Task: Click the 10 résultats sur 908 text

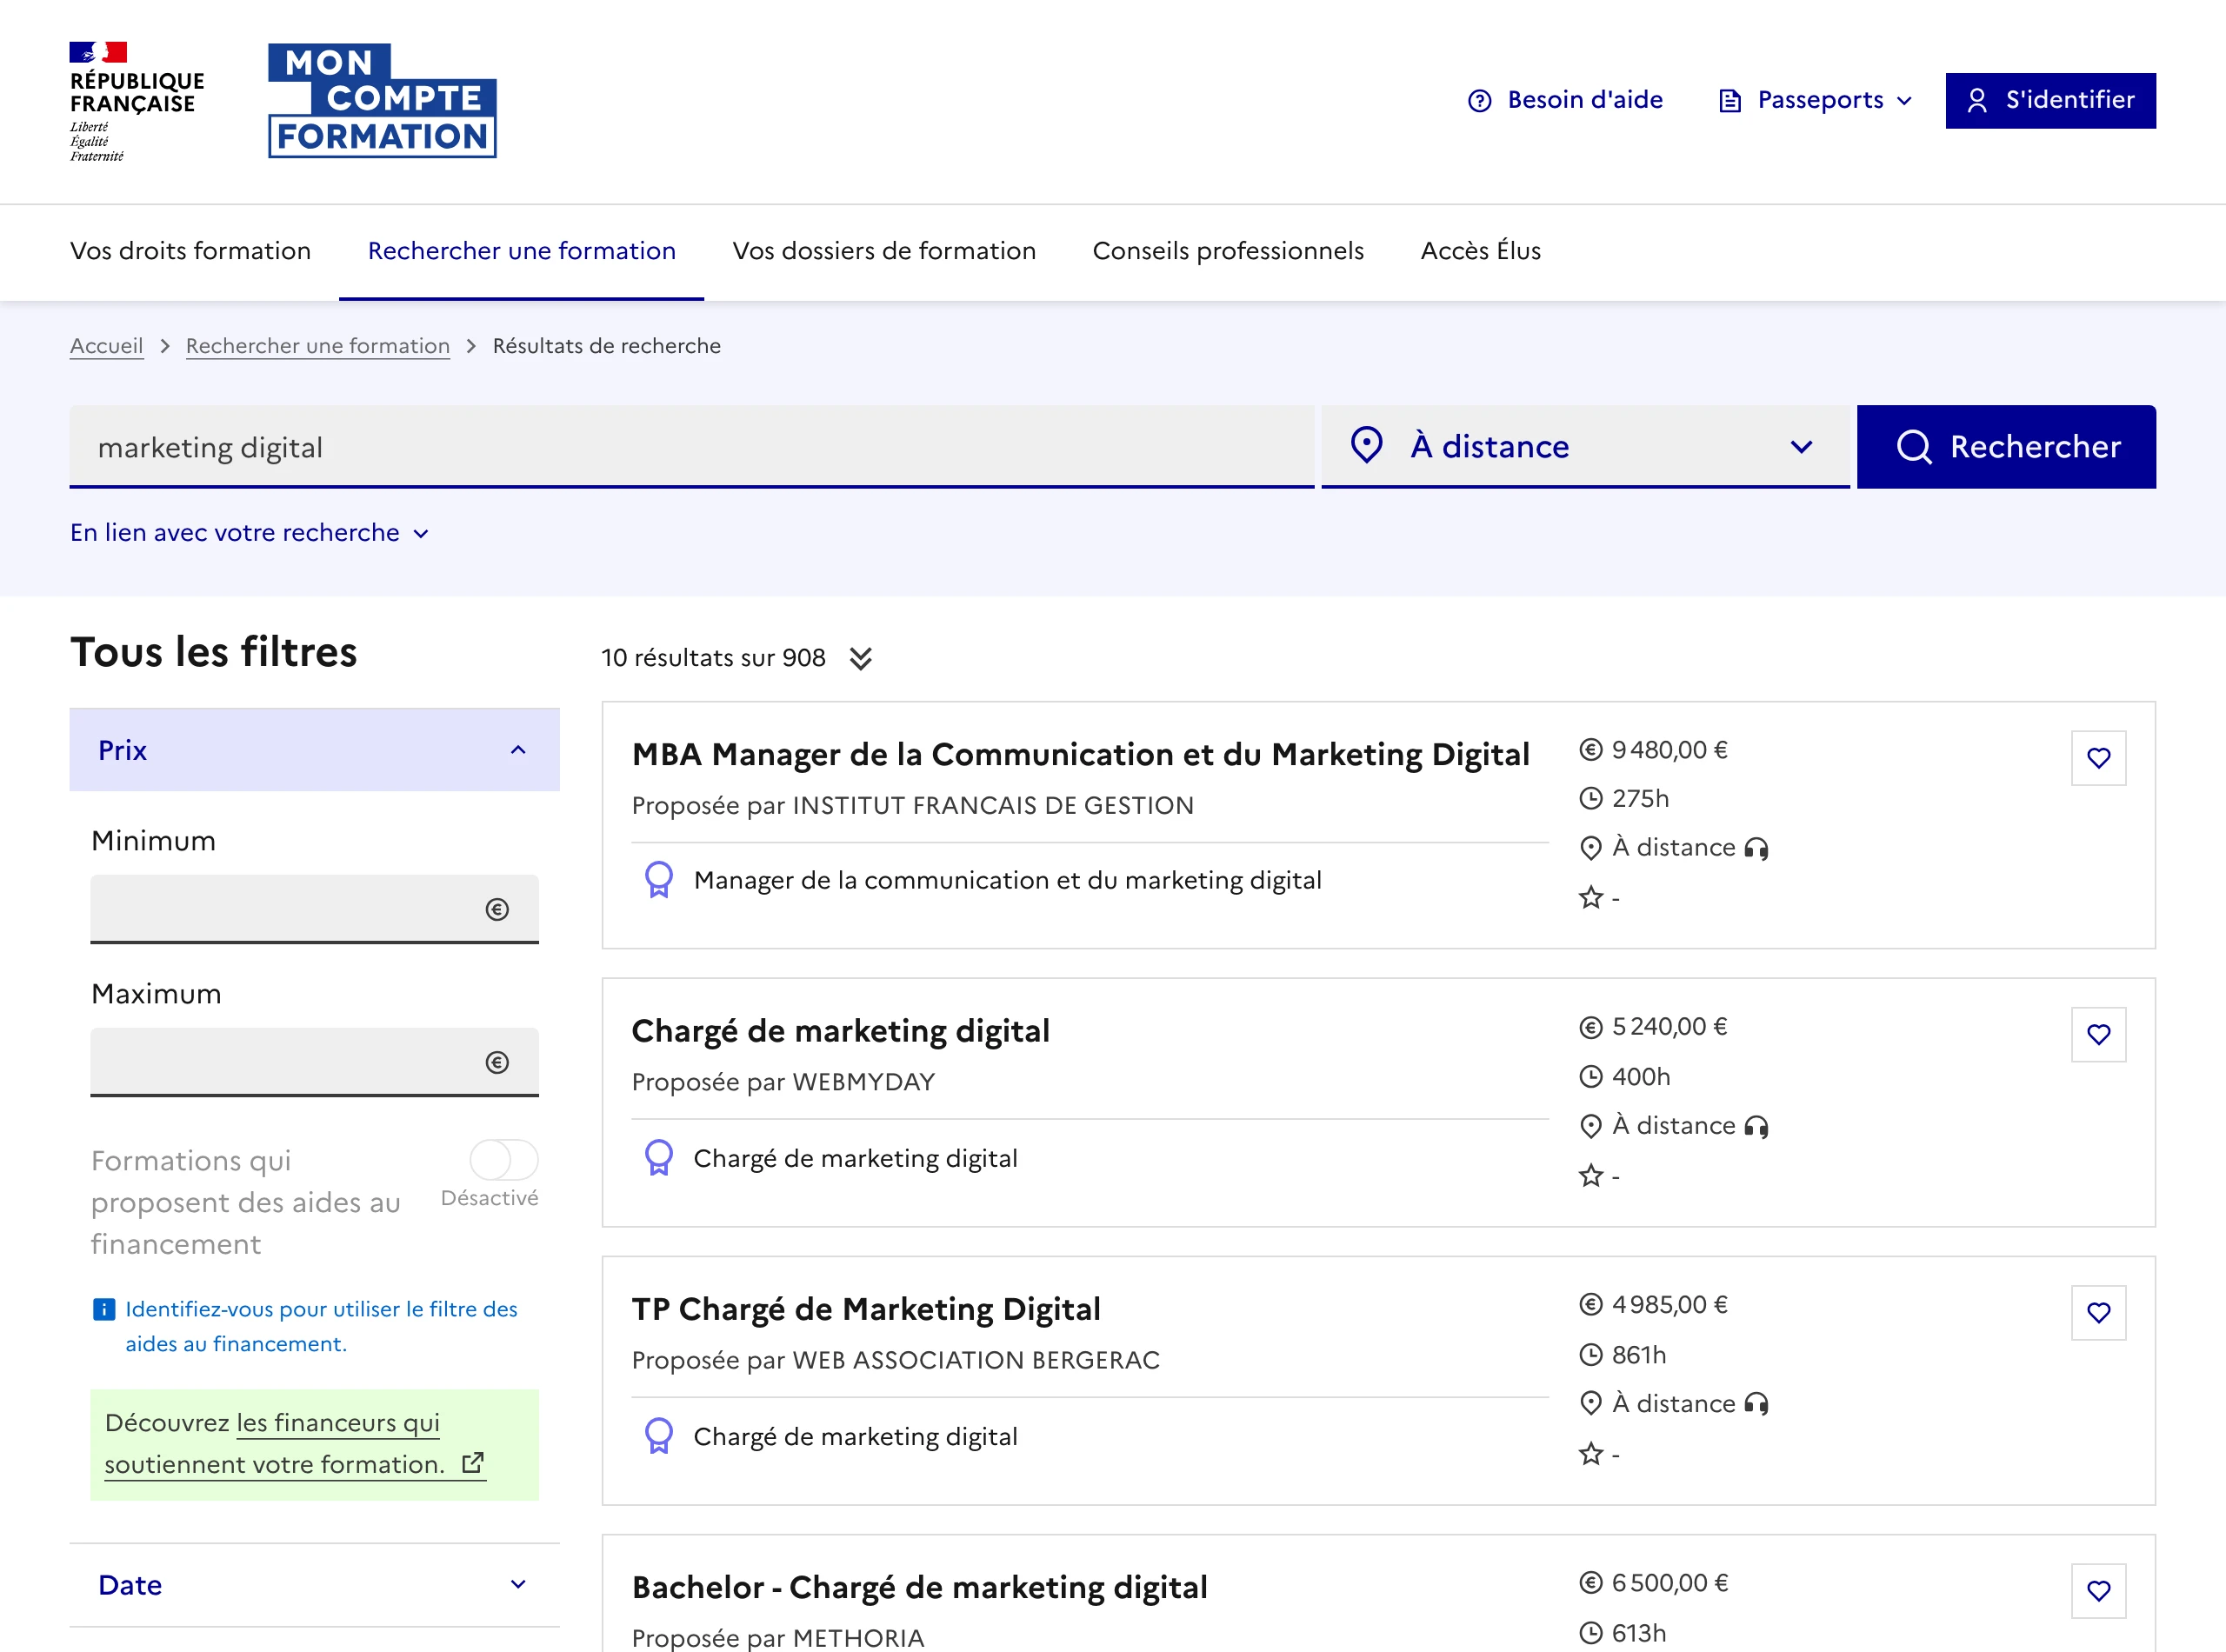Action: (x=713, y=658)
